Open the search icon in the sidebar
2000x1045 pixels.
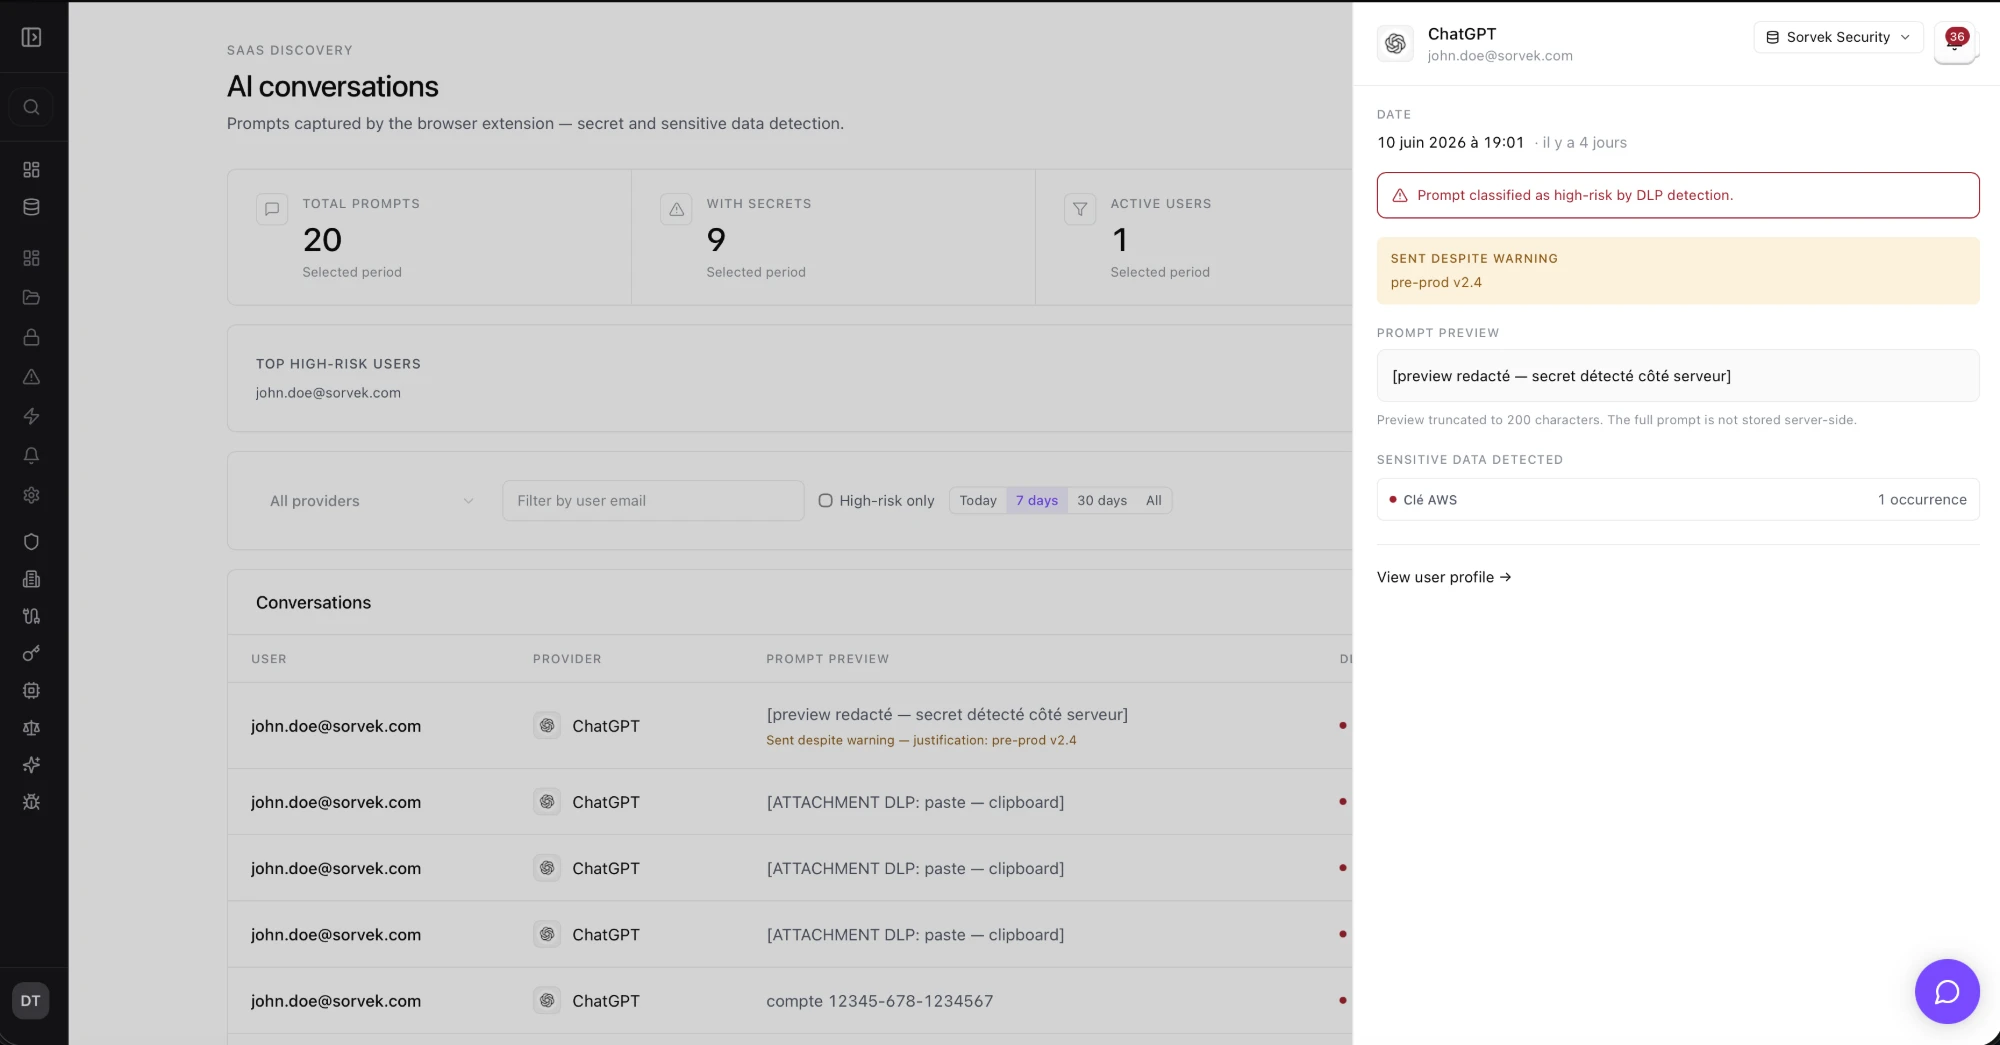tap(31, 107)
